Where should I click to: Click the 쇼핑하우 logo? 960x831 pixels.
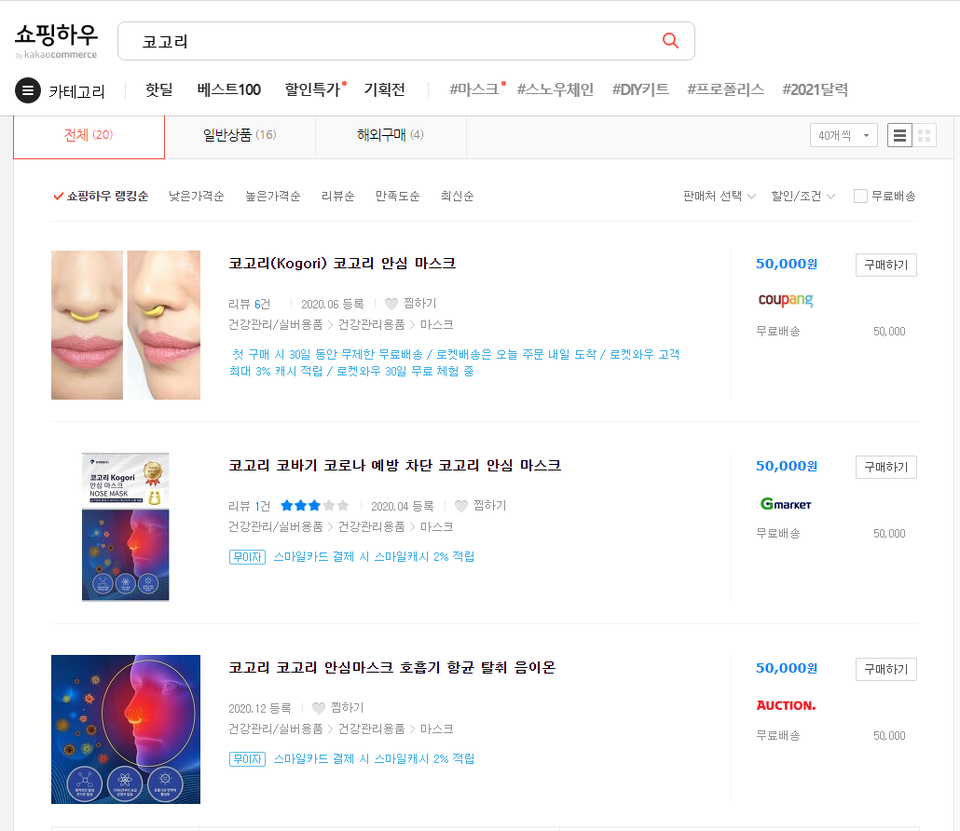(56, 40)
